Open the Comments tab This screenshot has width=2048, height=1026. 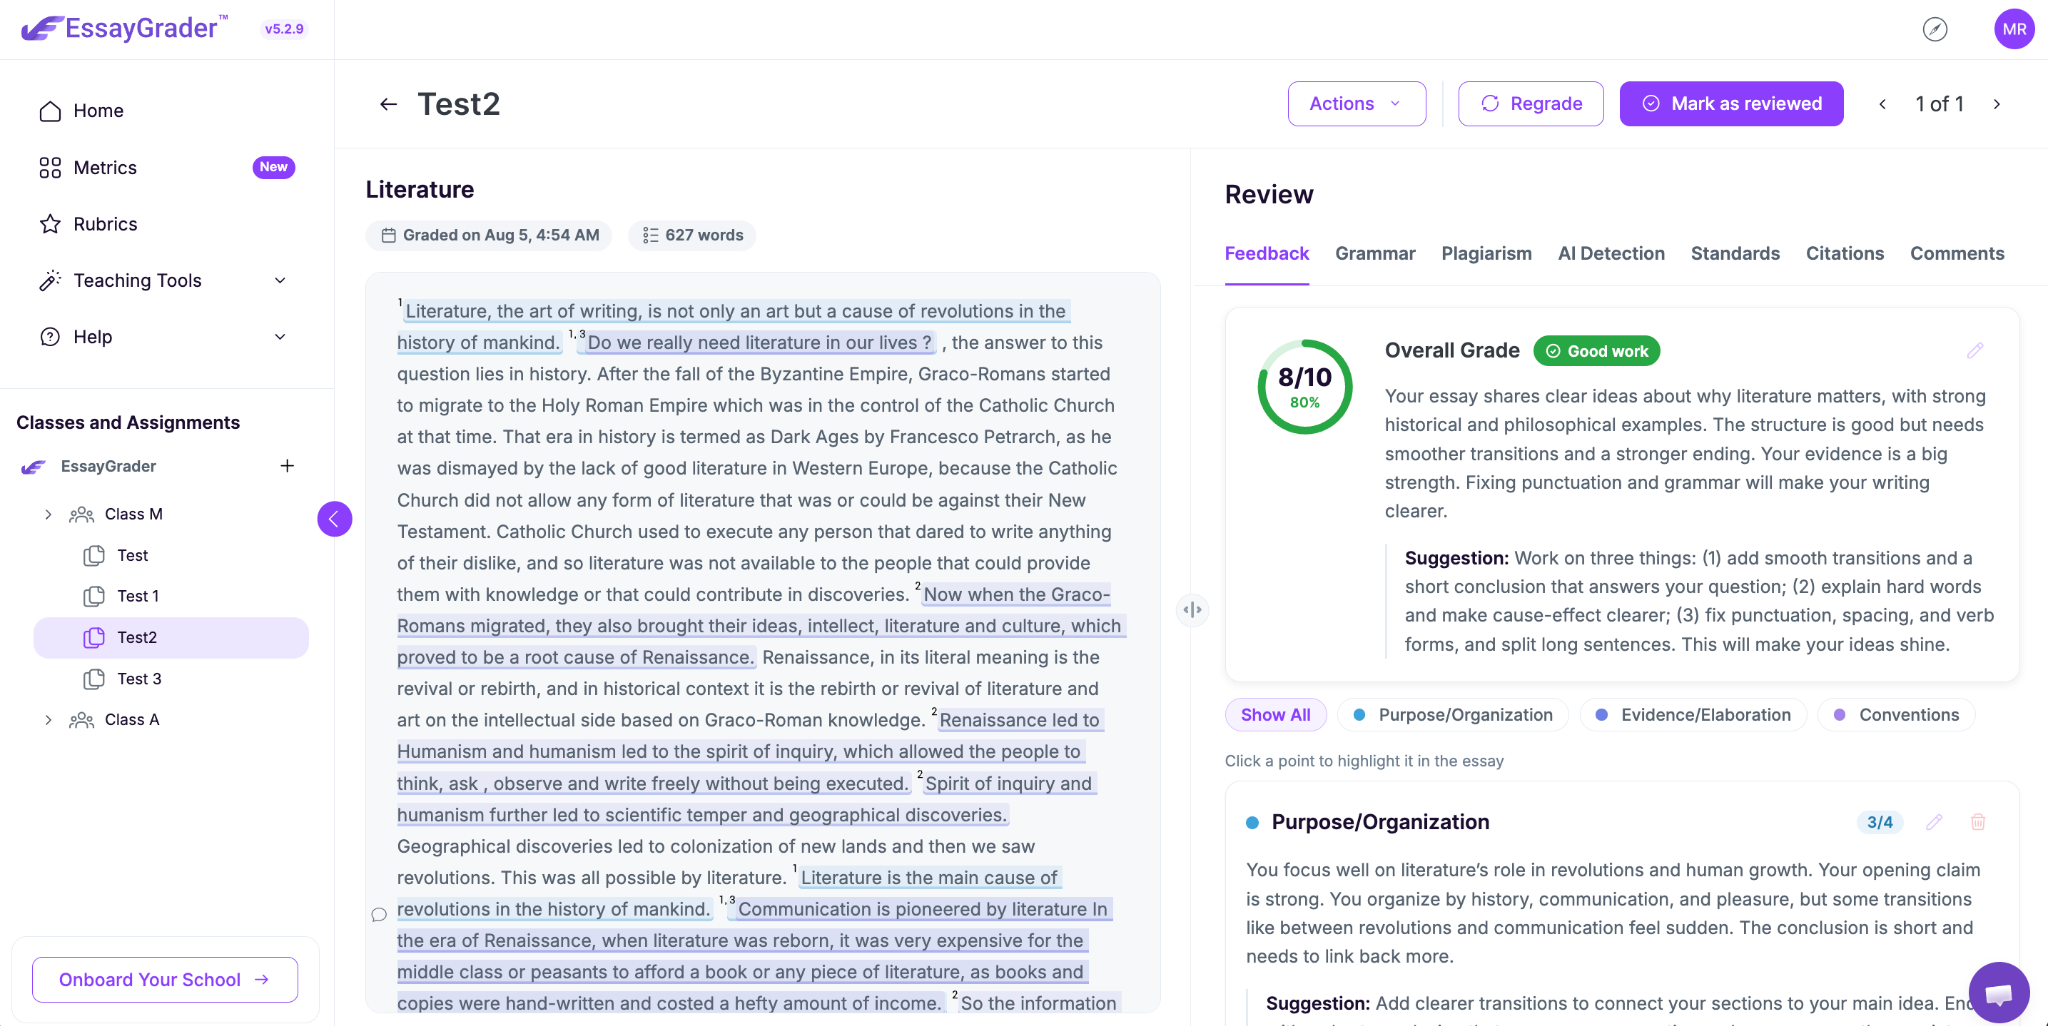pyautogui.click(x=1957, y=254)
